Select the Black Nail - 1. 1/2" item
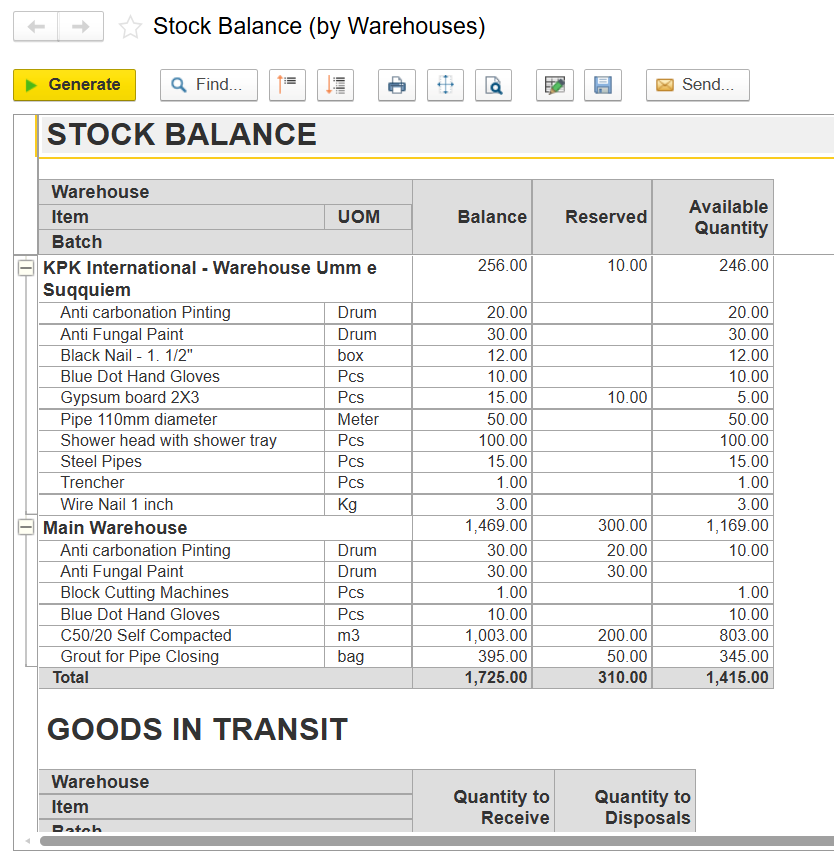This screenshot has height=860, width=834. (127, 355)
